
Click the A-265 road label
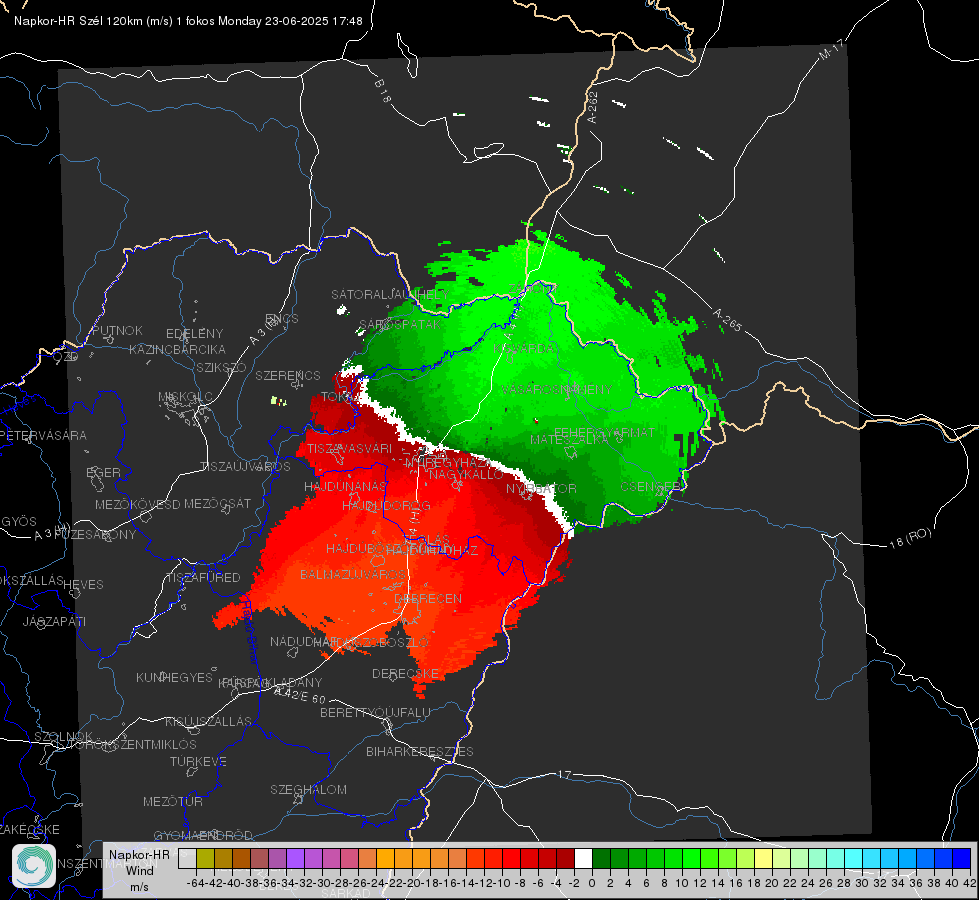click(x=727, y=320)
